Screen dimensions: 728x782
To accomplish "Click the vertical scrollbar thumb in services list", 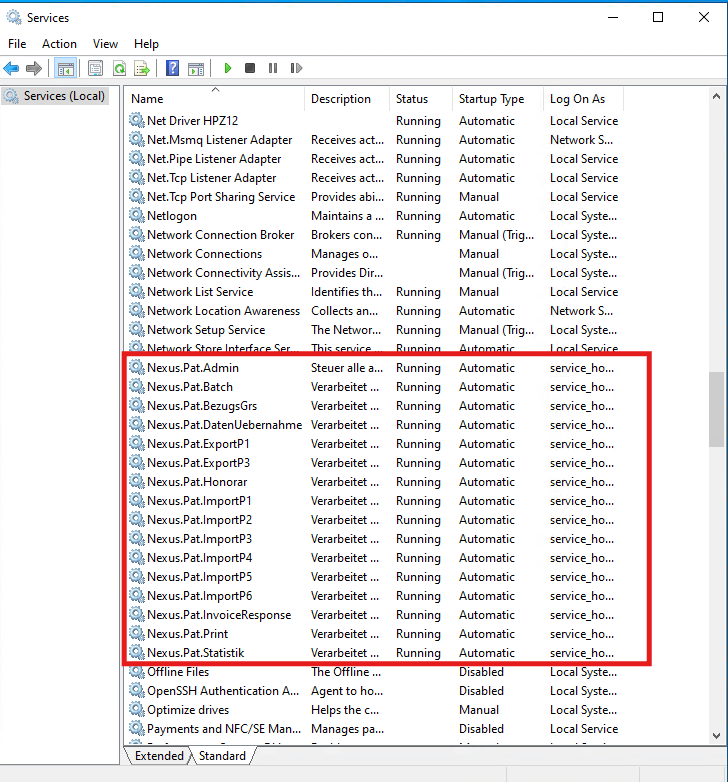I will coord(716,408).
